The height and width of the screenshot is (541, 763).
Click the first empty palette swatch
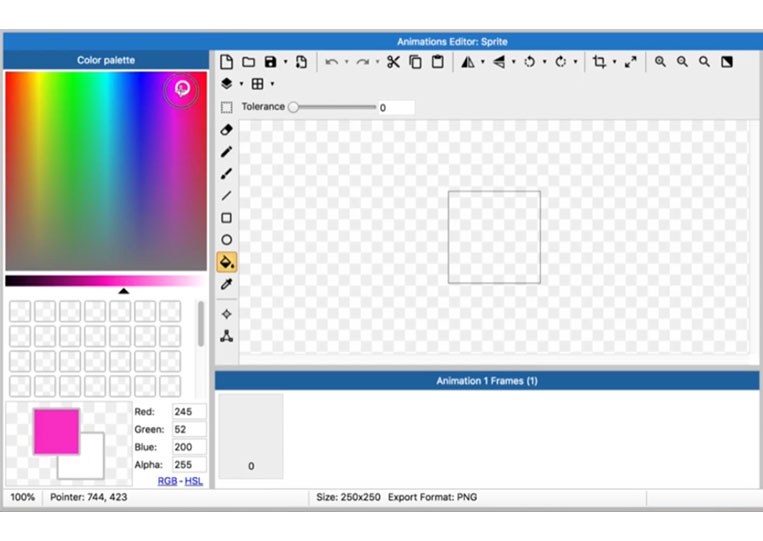point(20,311)
